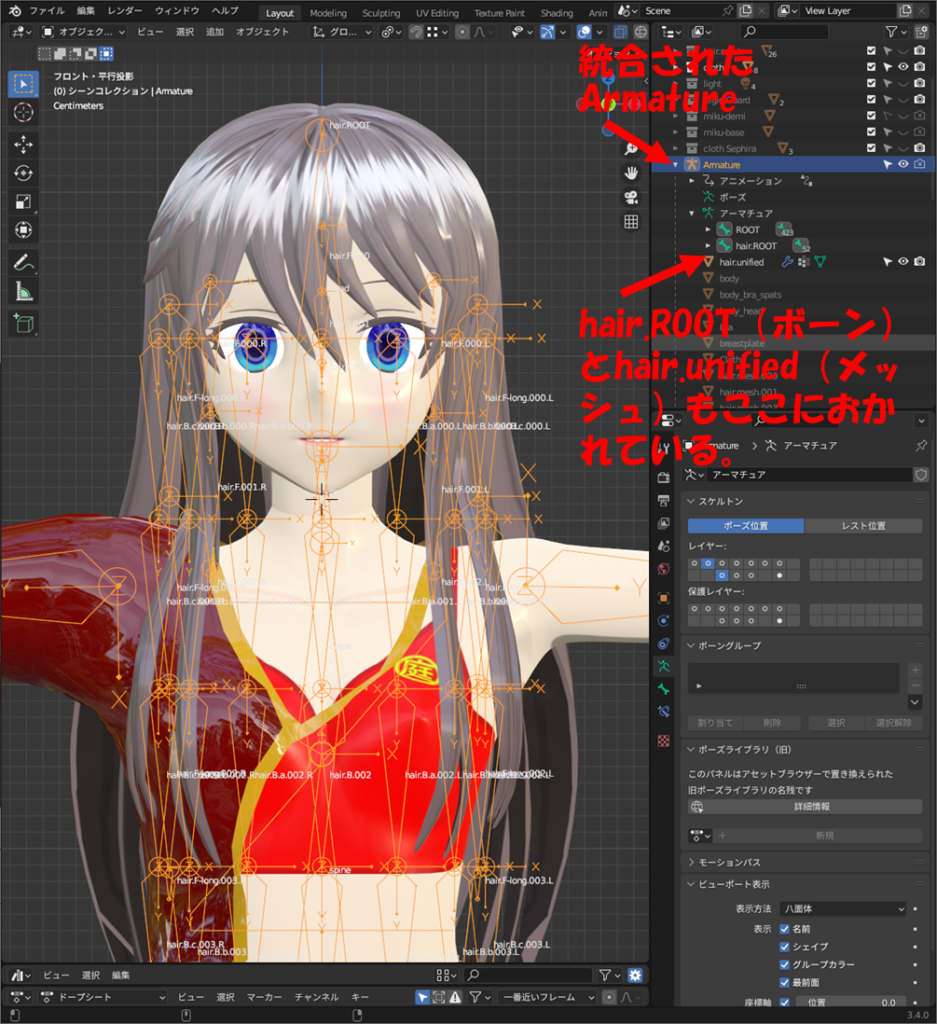Expand the hair.ROOT bone tree item

pyautogui.click(x=708, y=246)
